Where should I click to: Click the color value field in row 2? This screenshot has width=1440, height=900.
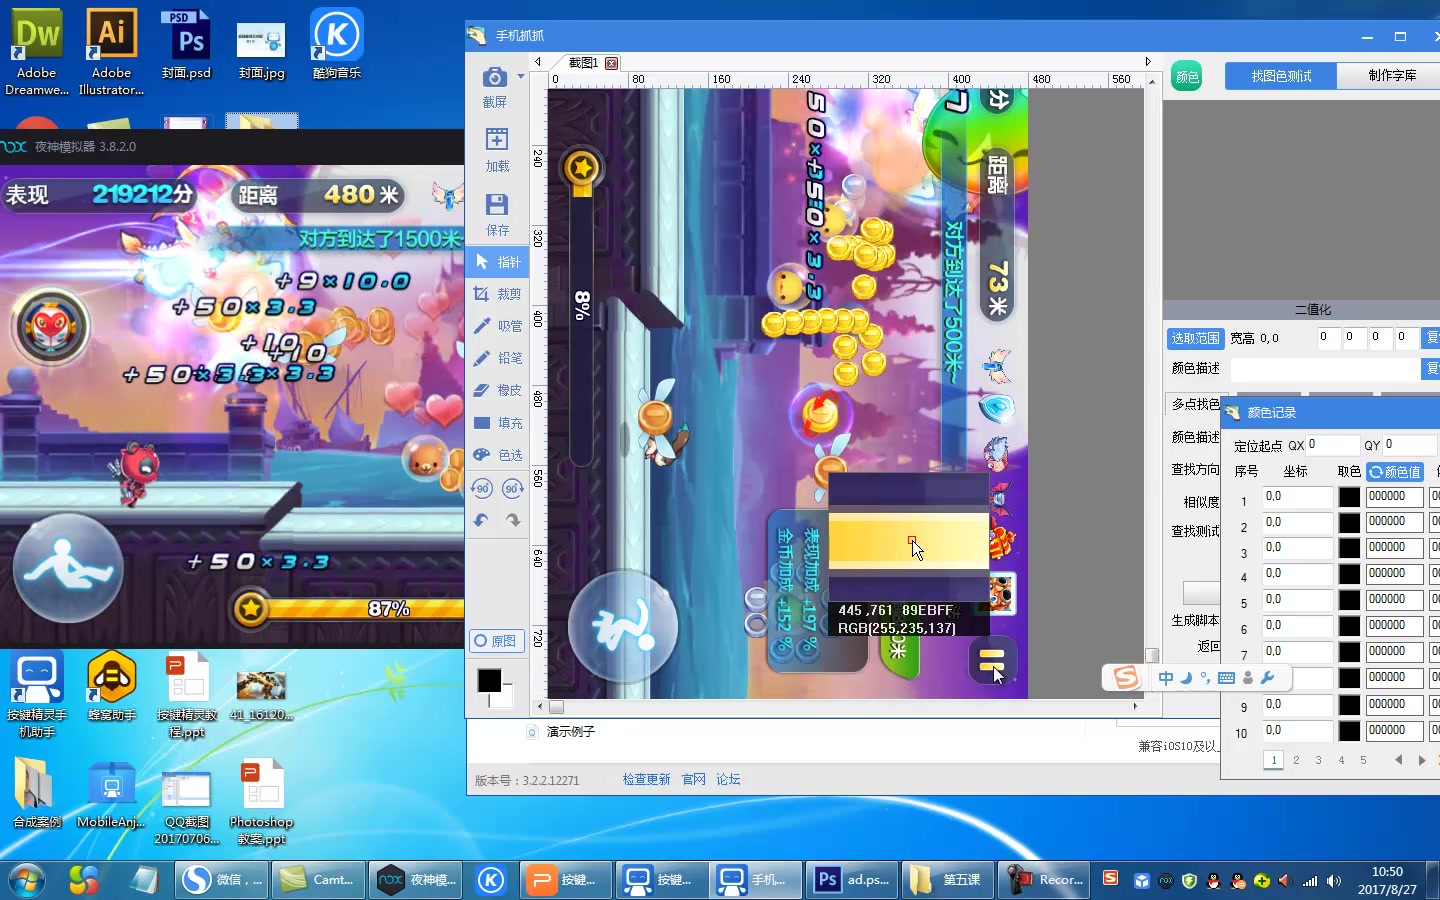pyautogui.click(x=1394, y=522)
